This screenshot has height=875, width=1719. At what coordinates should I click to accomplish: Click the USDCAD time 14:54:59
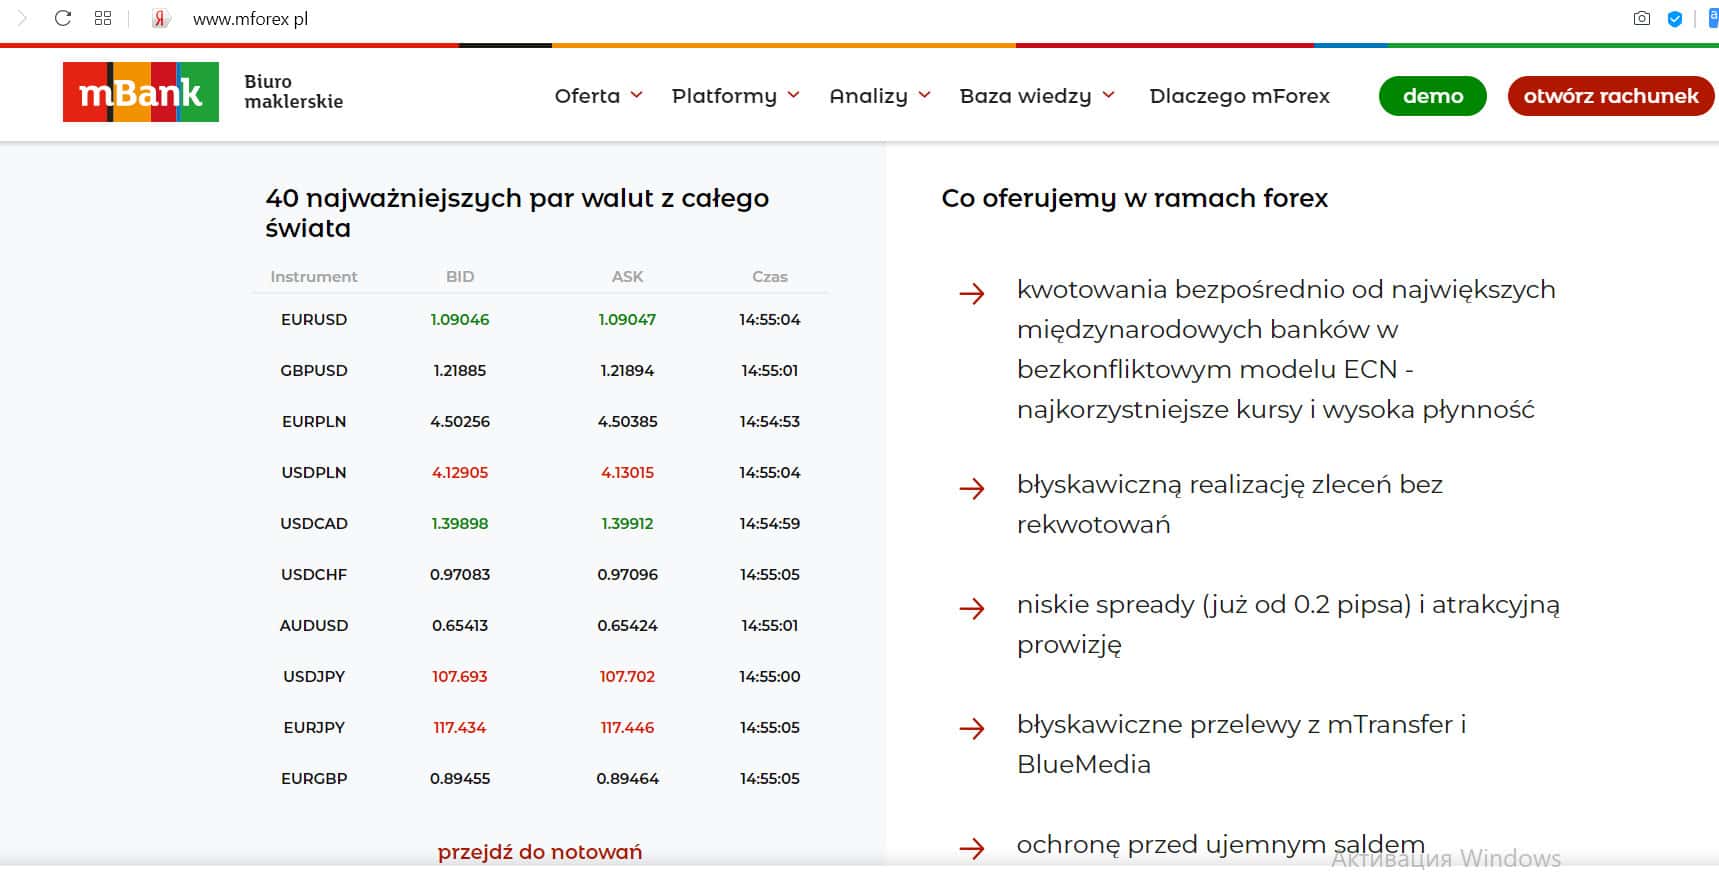770,524
